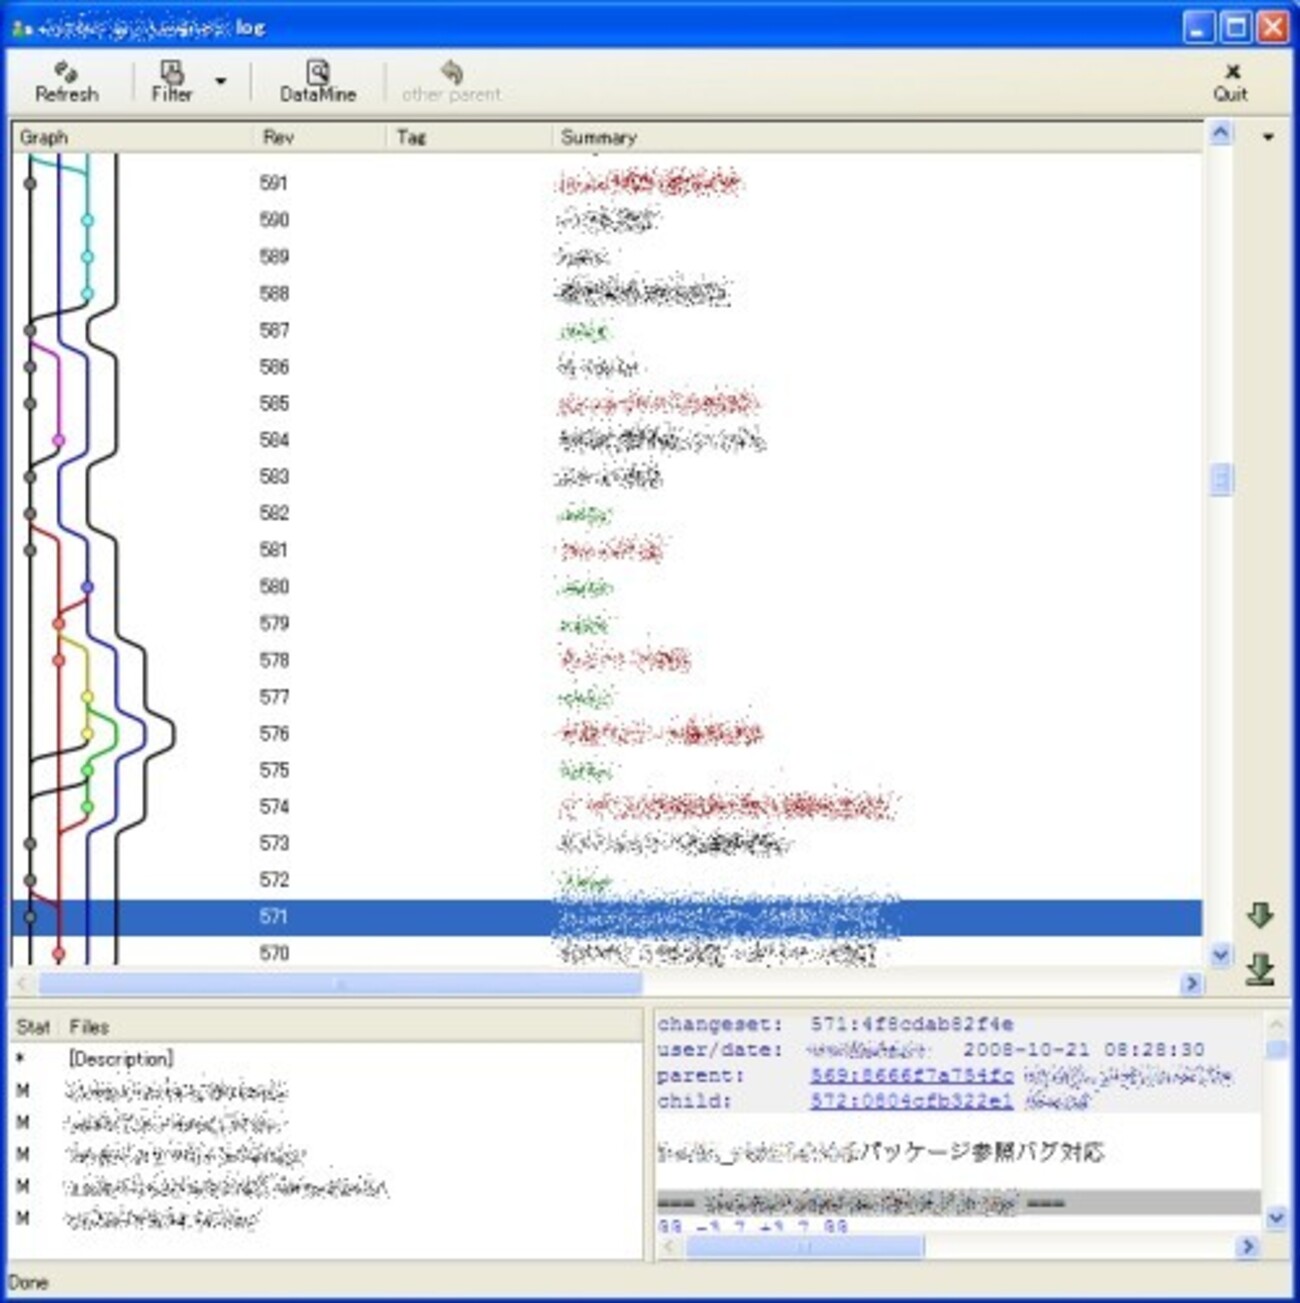Image resolution: width=1300 pixels, height=1303 pixels.
Task: Click the revision list scrollbar up arrow
Action: pos(1220,134)
